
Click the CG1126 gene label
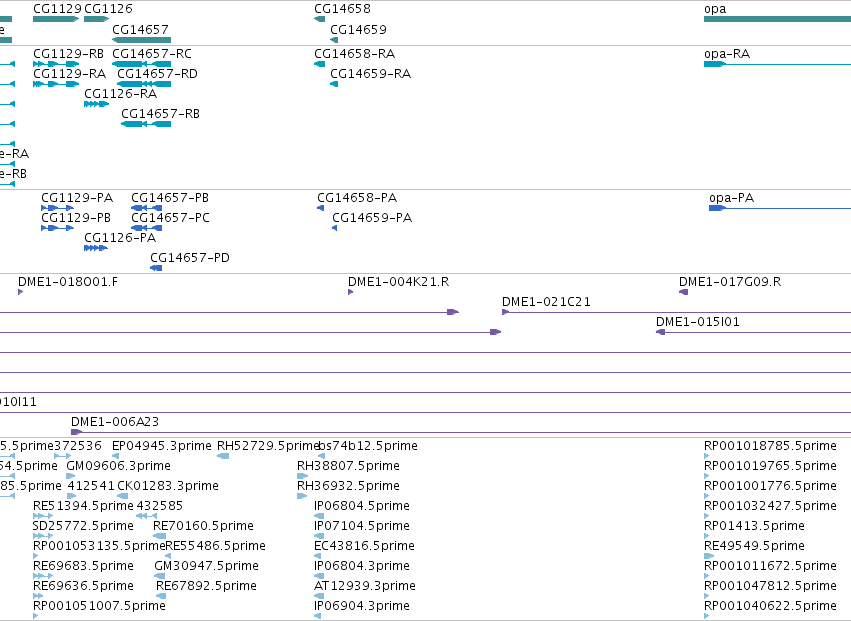pos(108,9)
